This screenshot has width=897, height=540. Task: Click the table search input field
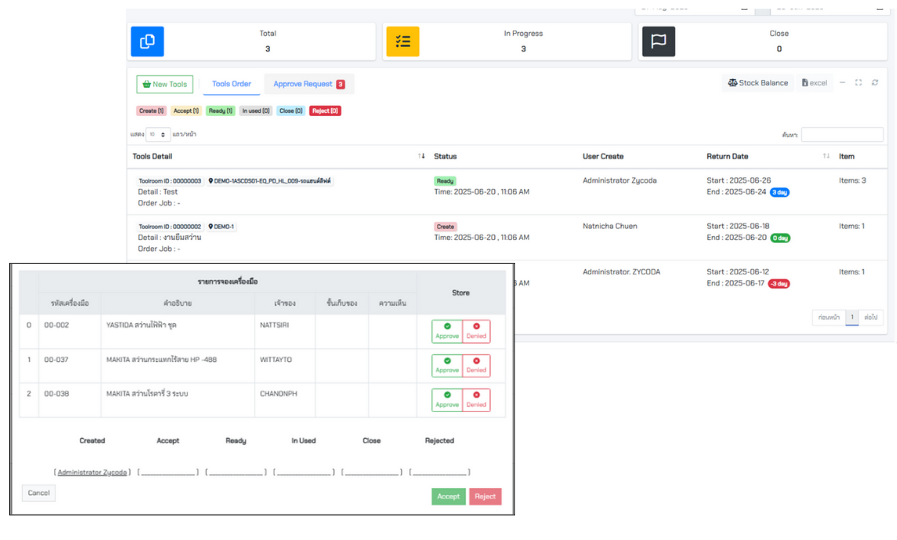tap(841, 134)
